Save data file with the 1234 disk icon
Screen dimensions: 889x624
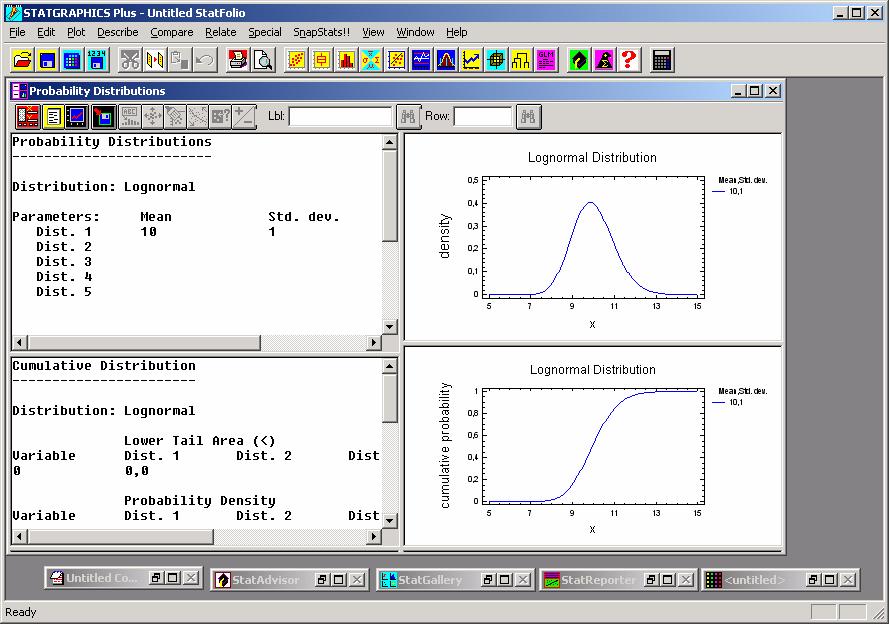pyautogui.click(x=97, y=60)
